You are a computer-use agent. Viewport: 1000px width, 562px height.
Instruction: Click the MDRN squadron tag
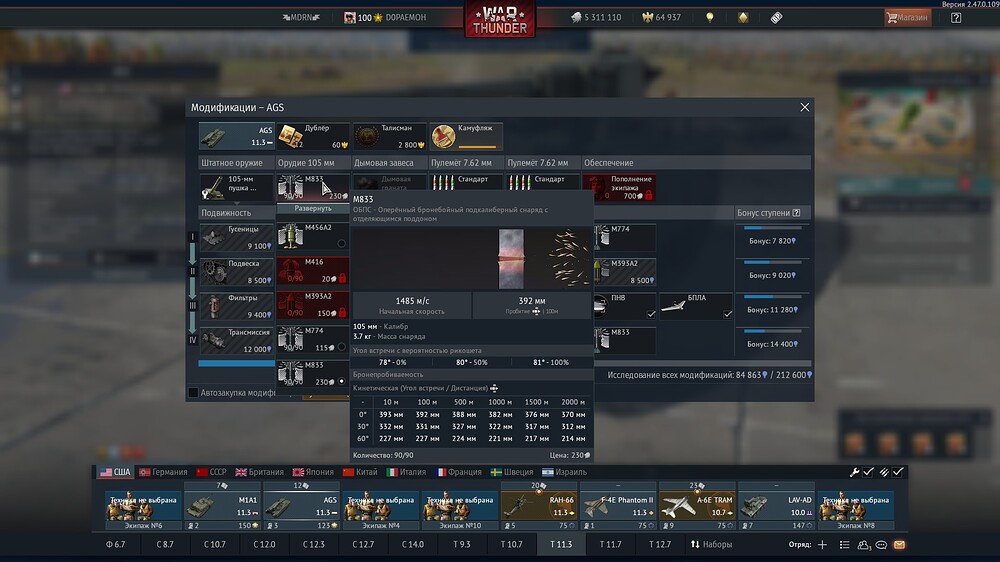[301, 18]
